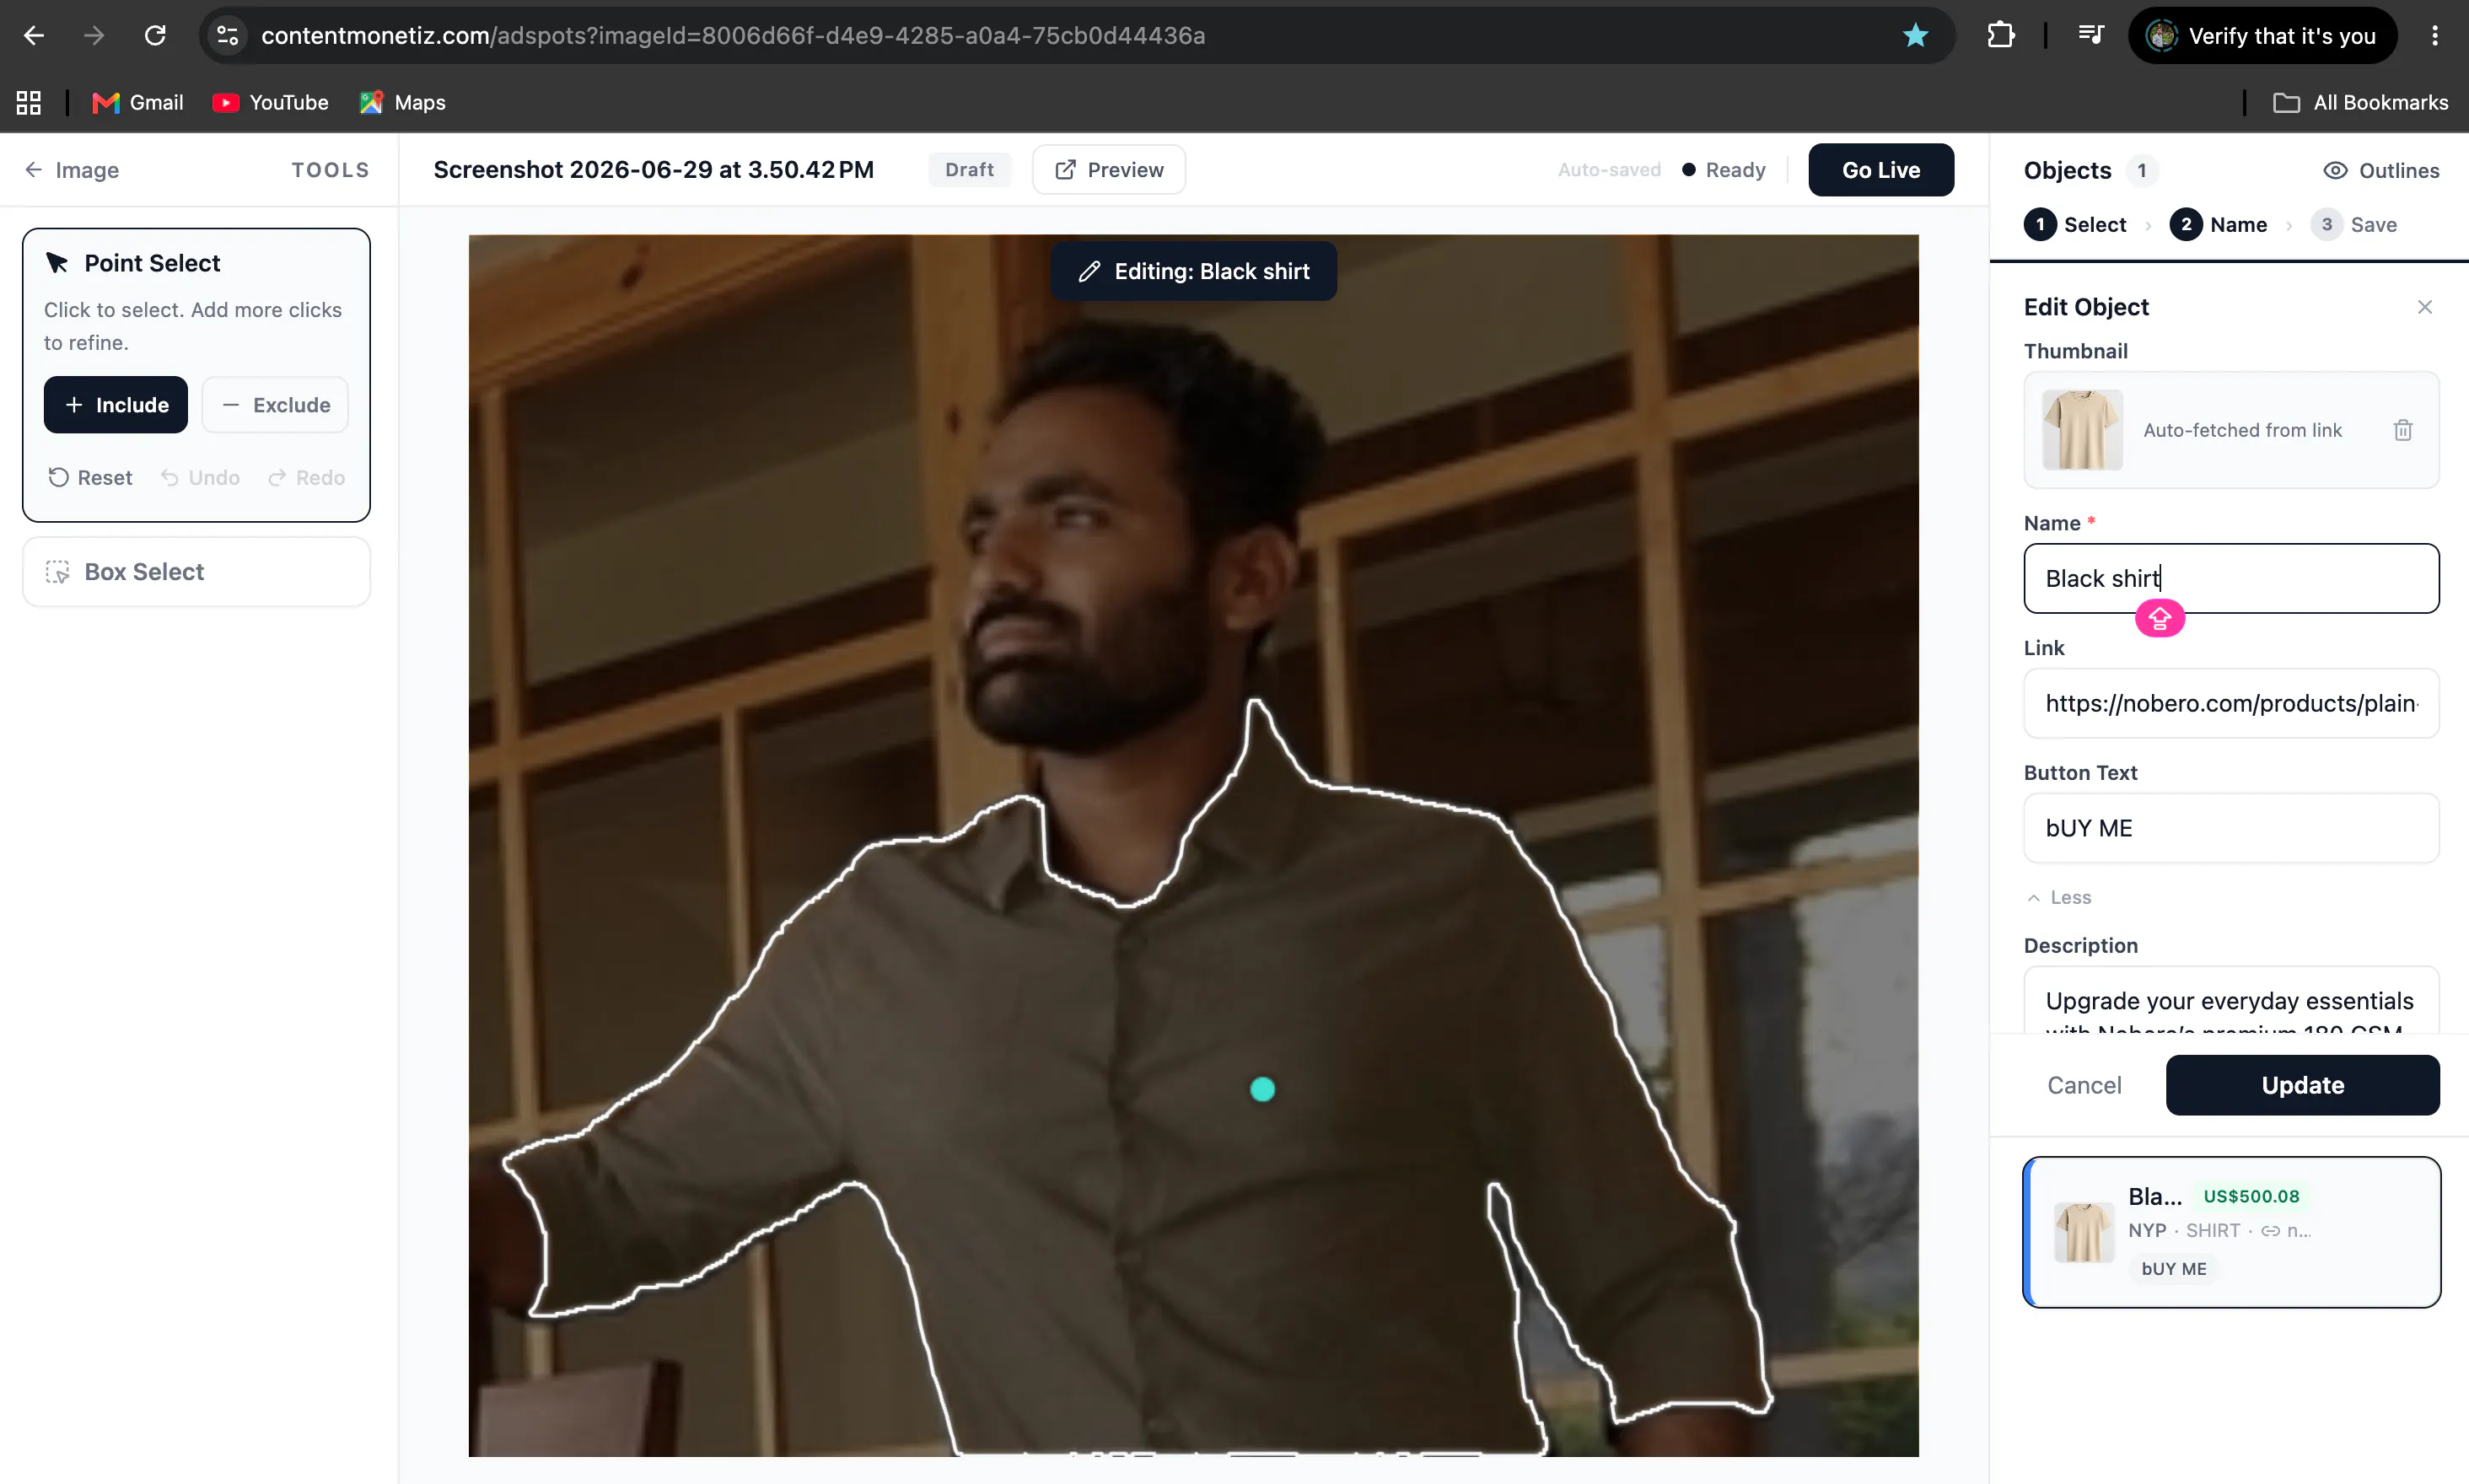Go to step 1 Select
Viewport: 2469px width, 1484px height.
2075,225
